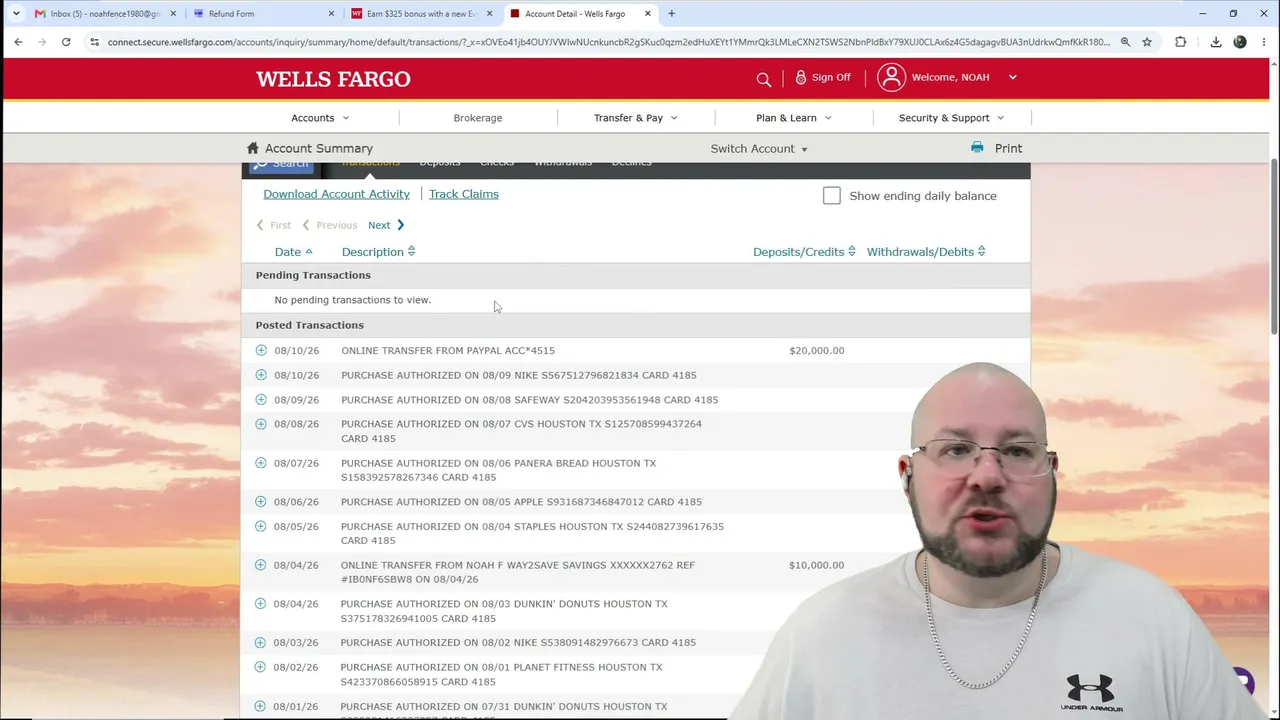Open the browser Downloads icon
Screen dimensions: 1280x720
click(x=1216, y=42)
